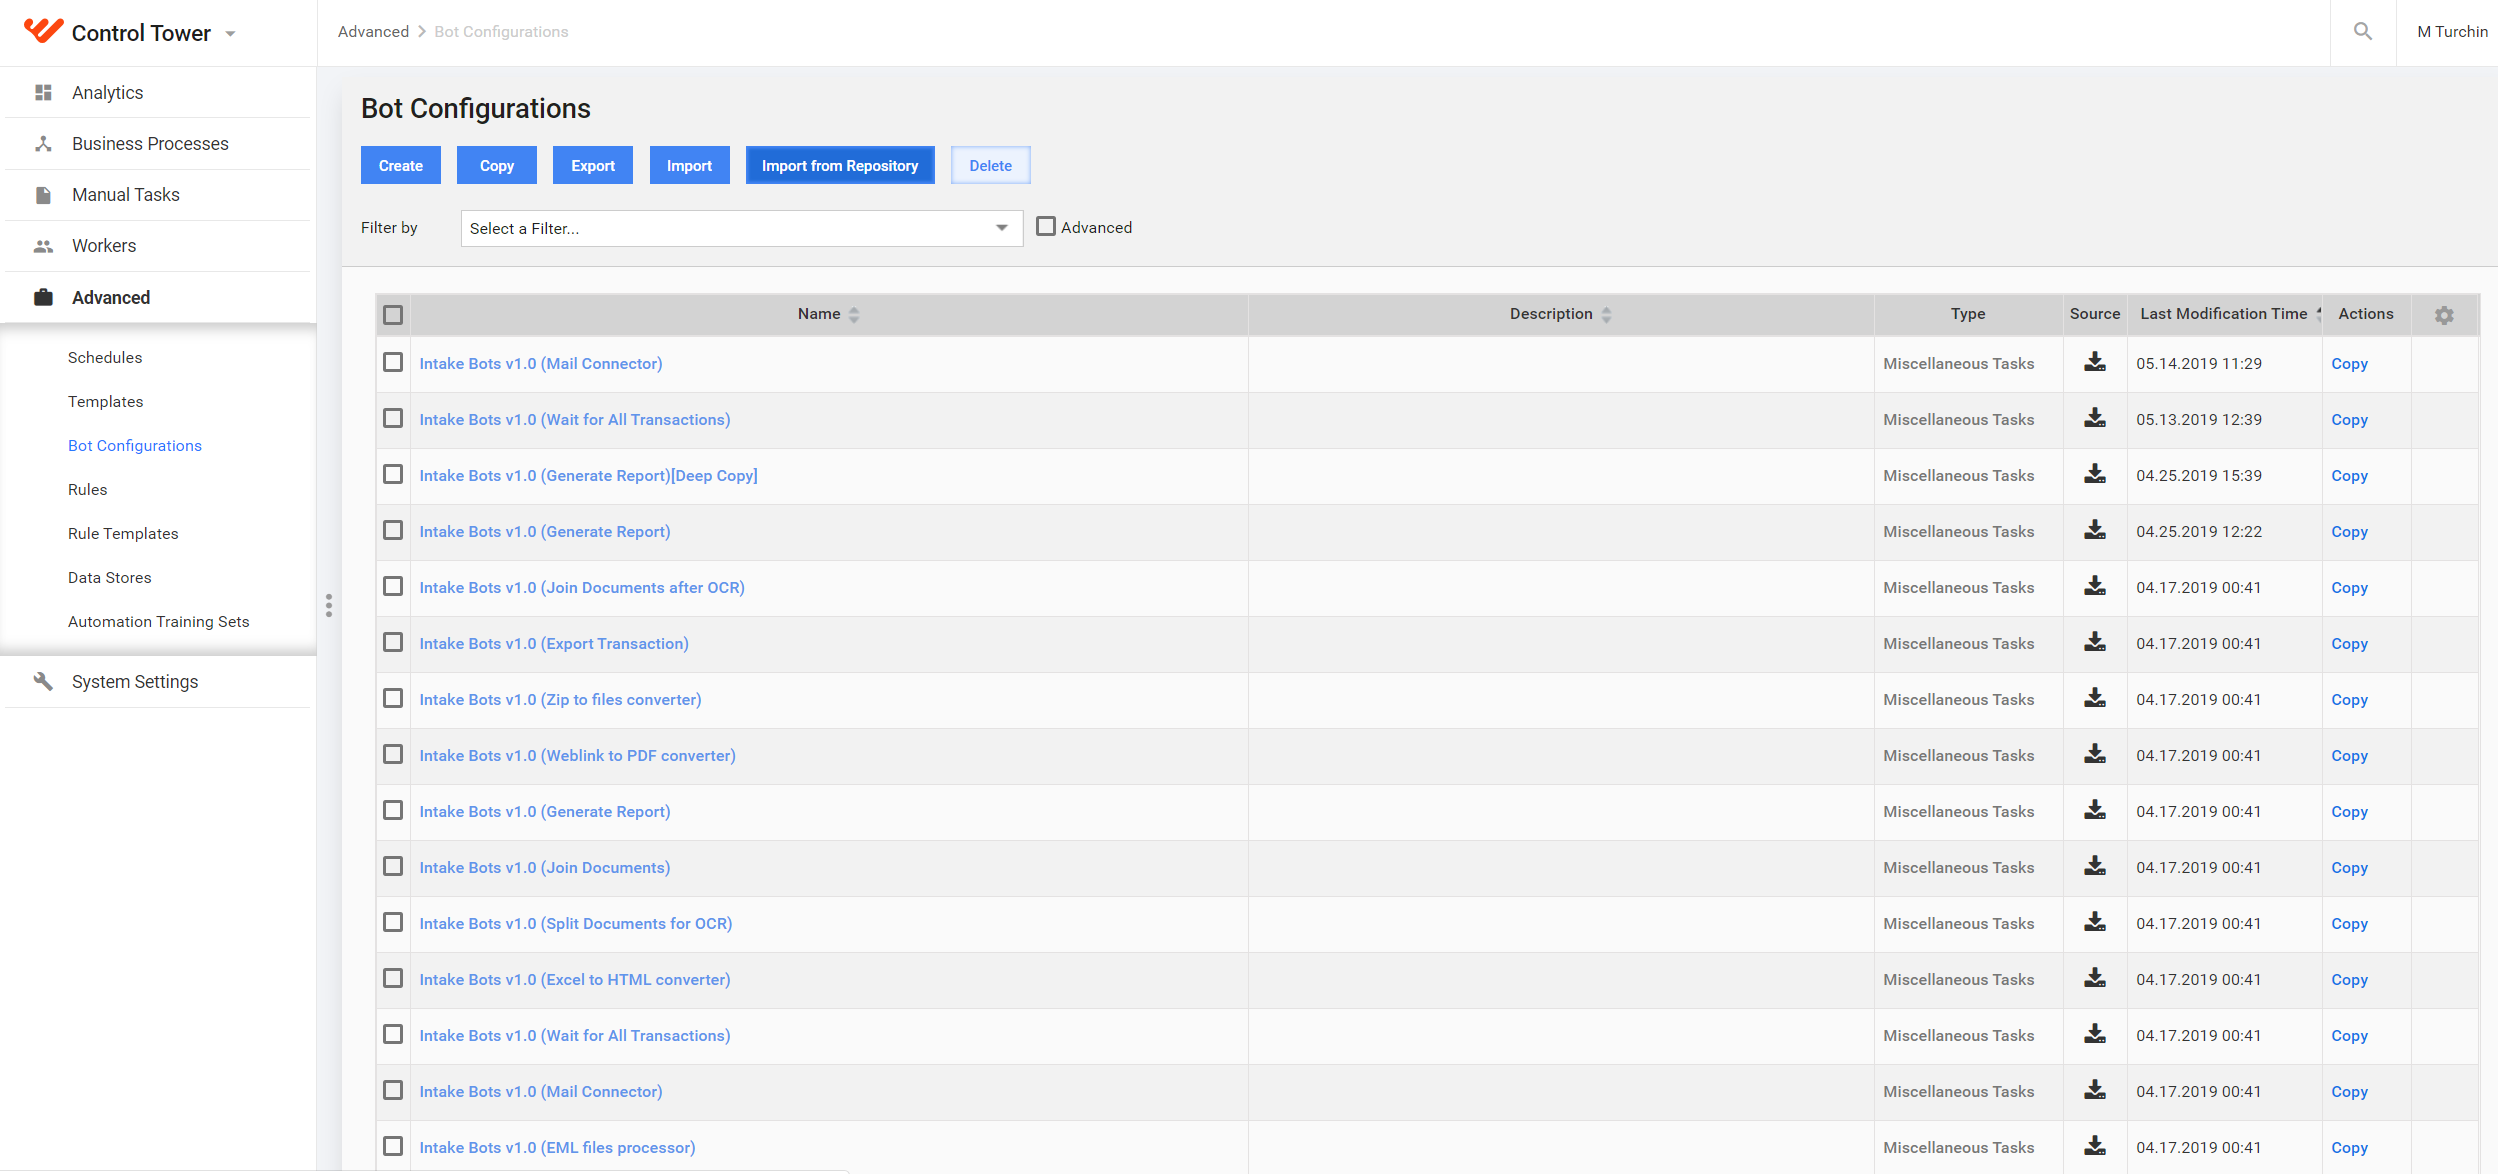Select Bot Configurations in the sidebar

point(134,446)
